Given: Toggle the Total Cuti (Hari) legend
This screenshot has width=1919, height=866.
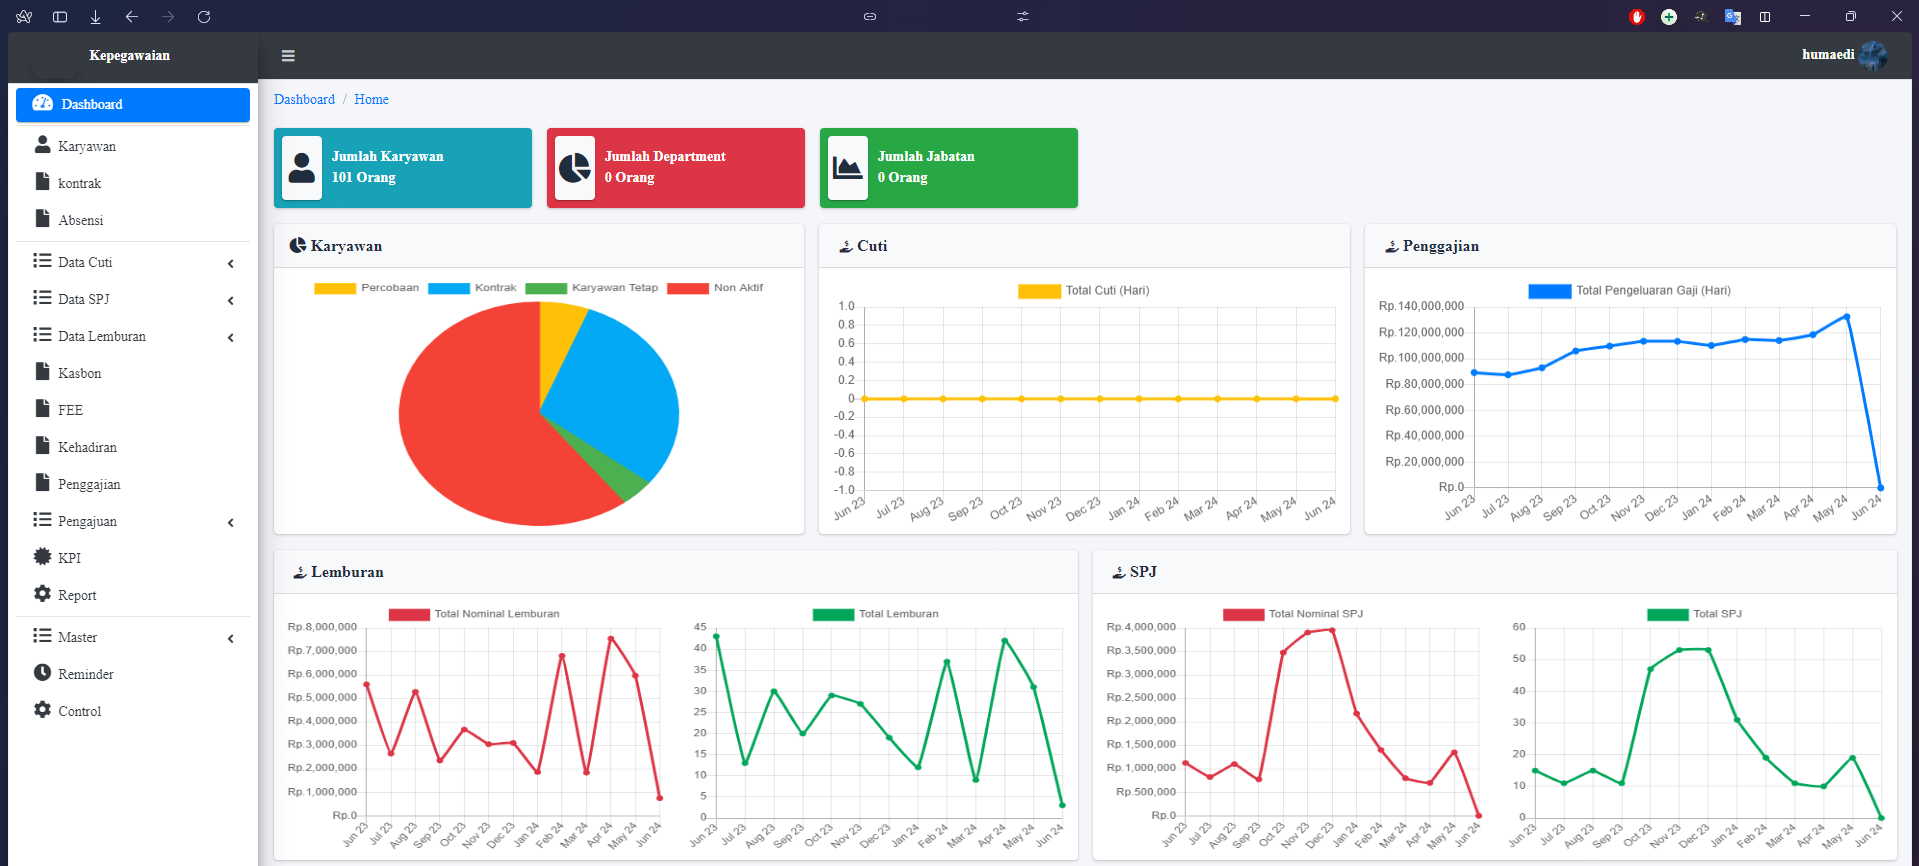Looking at the screenshot, I should tap(1084, 291).
